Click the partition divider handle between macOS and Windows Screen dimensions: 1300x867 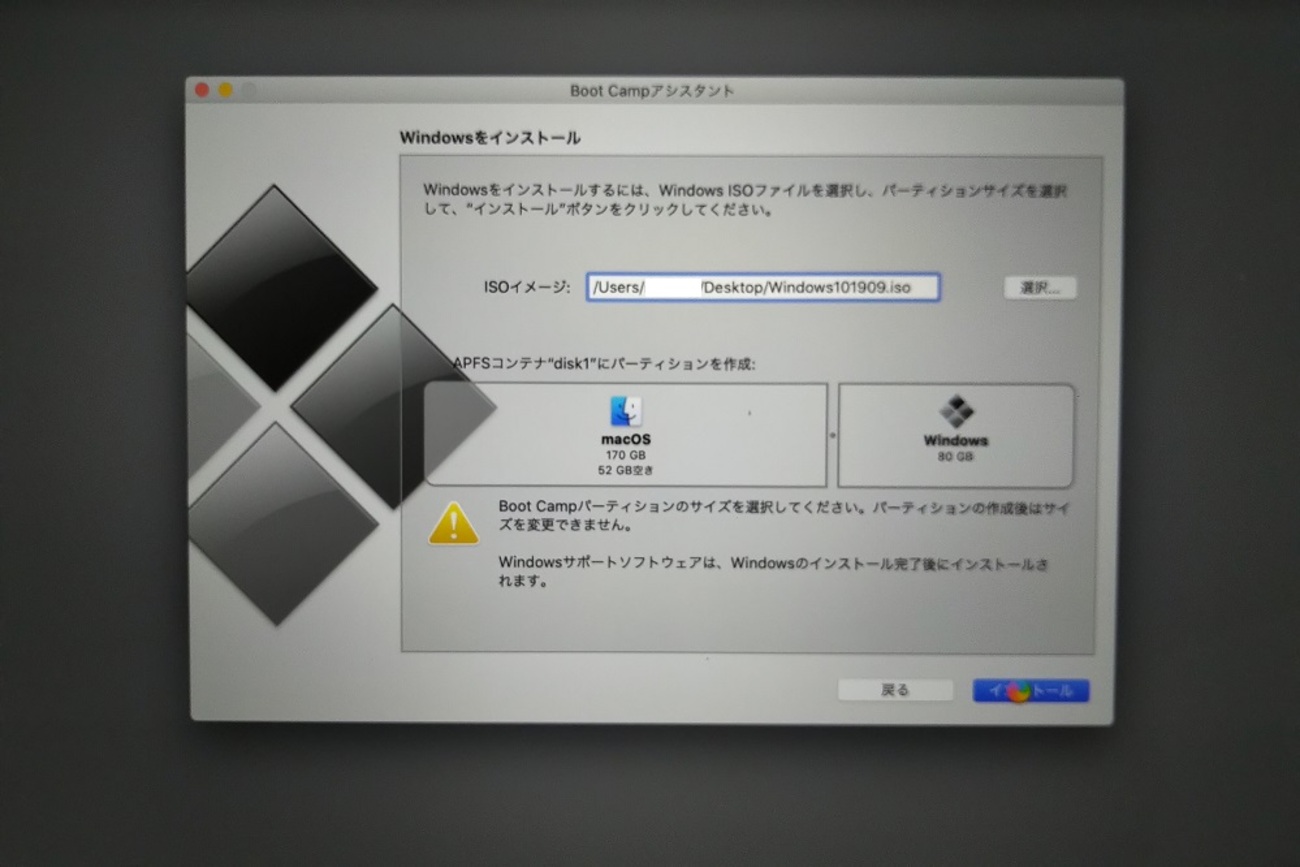point(832,435)
